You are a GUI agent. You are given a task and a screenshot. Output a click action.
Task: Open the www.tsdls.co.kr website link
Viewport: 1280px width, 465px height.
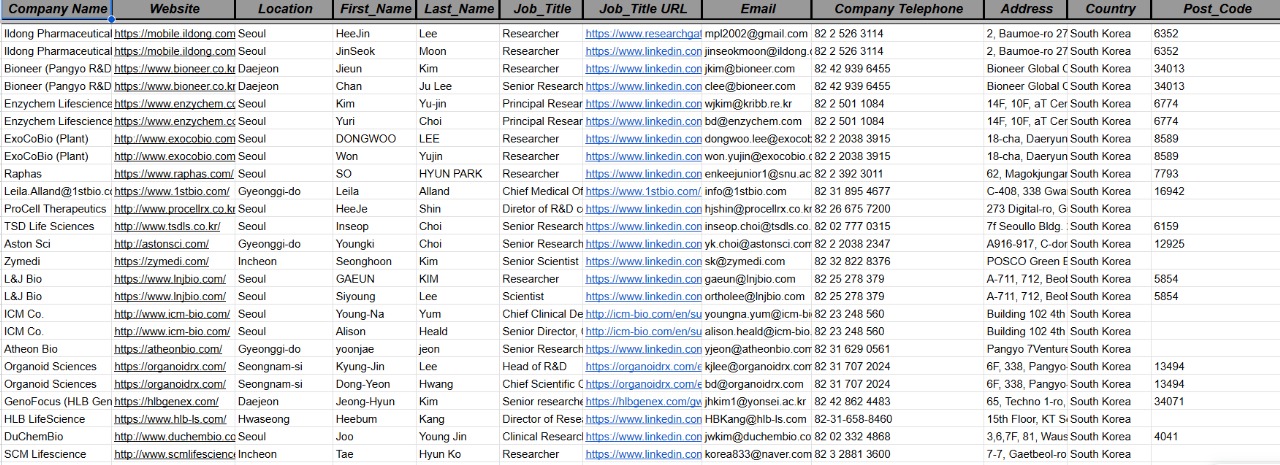[167, 226]
